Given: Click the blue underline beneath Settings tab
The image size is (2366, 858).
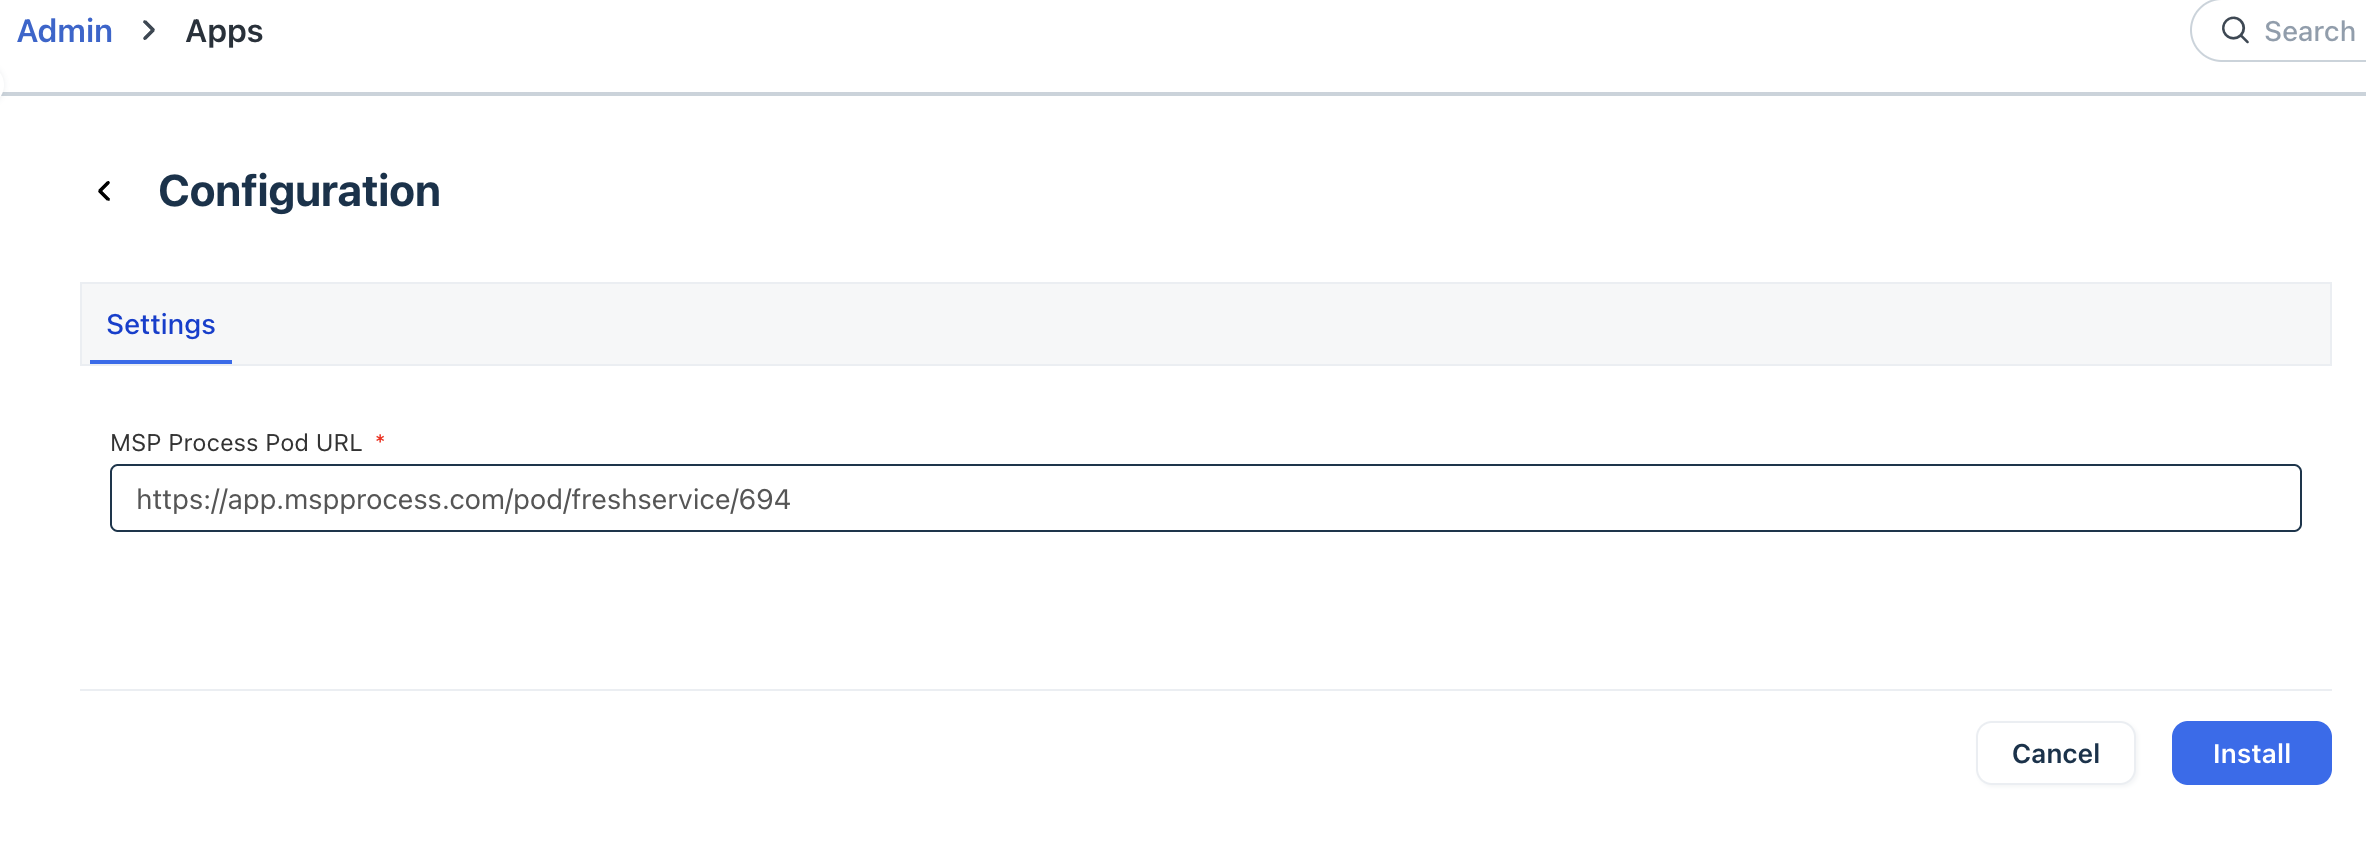Looking at the screenshot, I should pos(161,361).
